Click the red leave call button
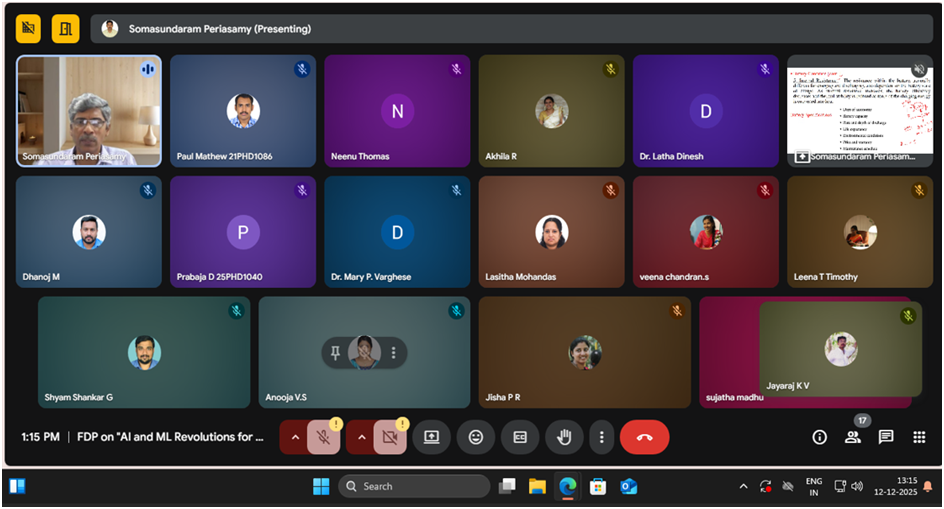The image size is (944, 509). (644, 437)
